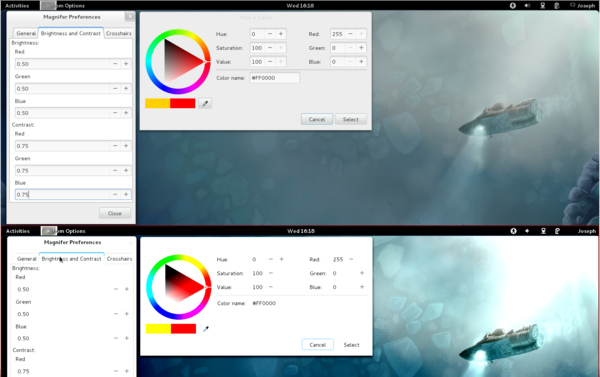Open the Activities overview
Viewport: 600px width, 377px height.
[17, 6]
